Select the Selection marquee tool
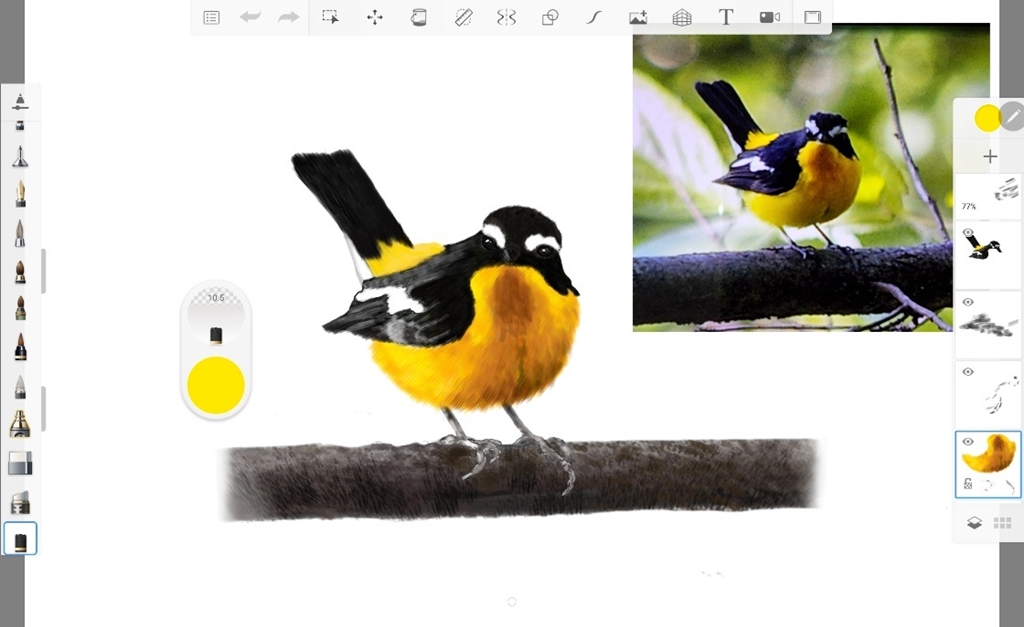Screen dimensions: 1024x627 click(330, 17)
